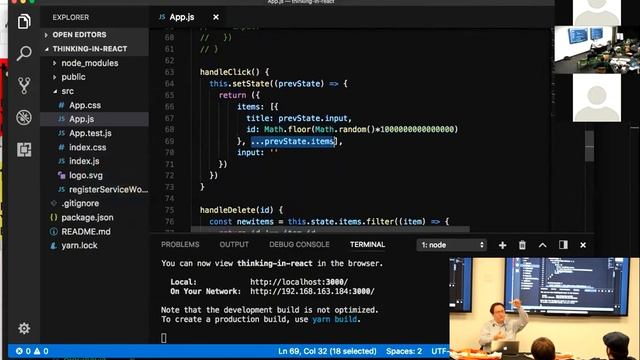
Task: Click 'Spaces: 2' indentation in status bar
Action: coord(404,351)
